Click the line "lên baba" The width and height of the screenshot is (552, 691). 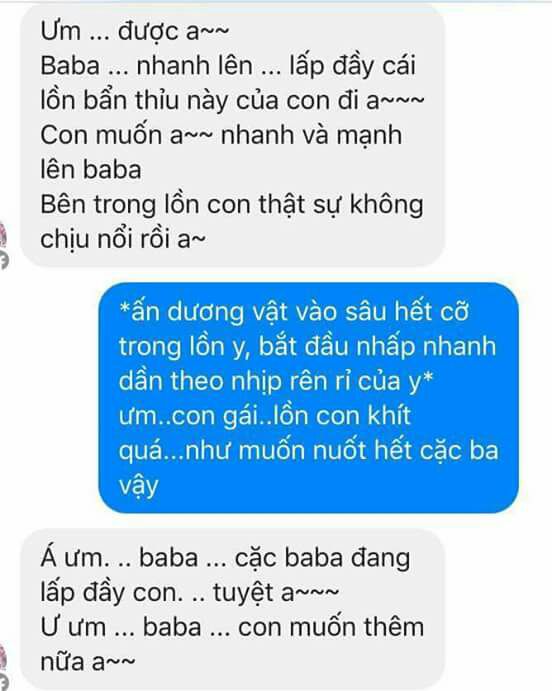pyautogui.click(x=91, y=170)
